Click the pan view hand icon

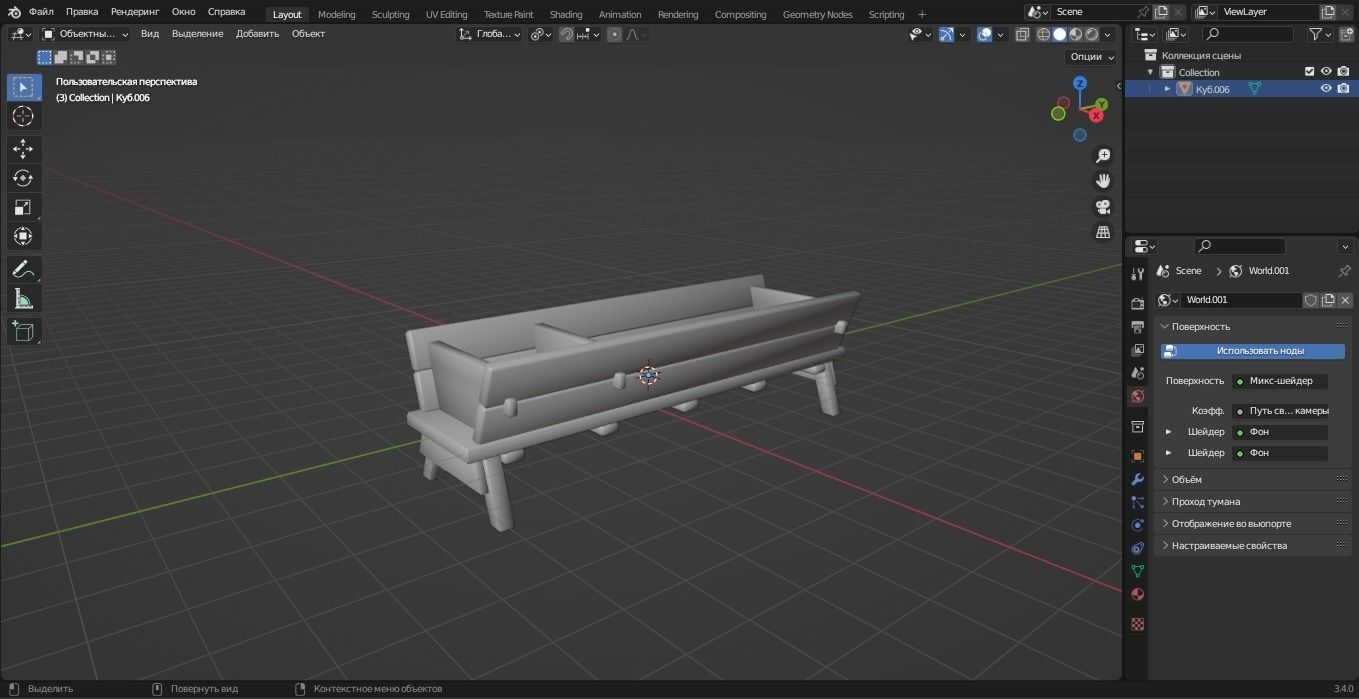(x=1103, y=181)
